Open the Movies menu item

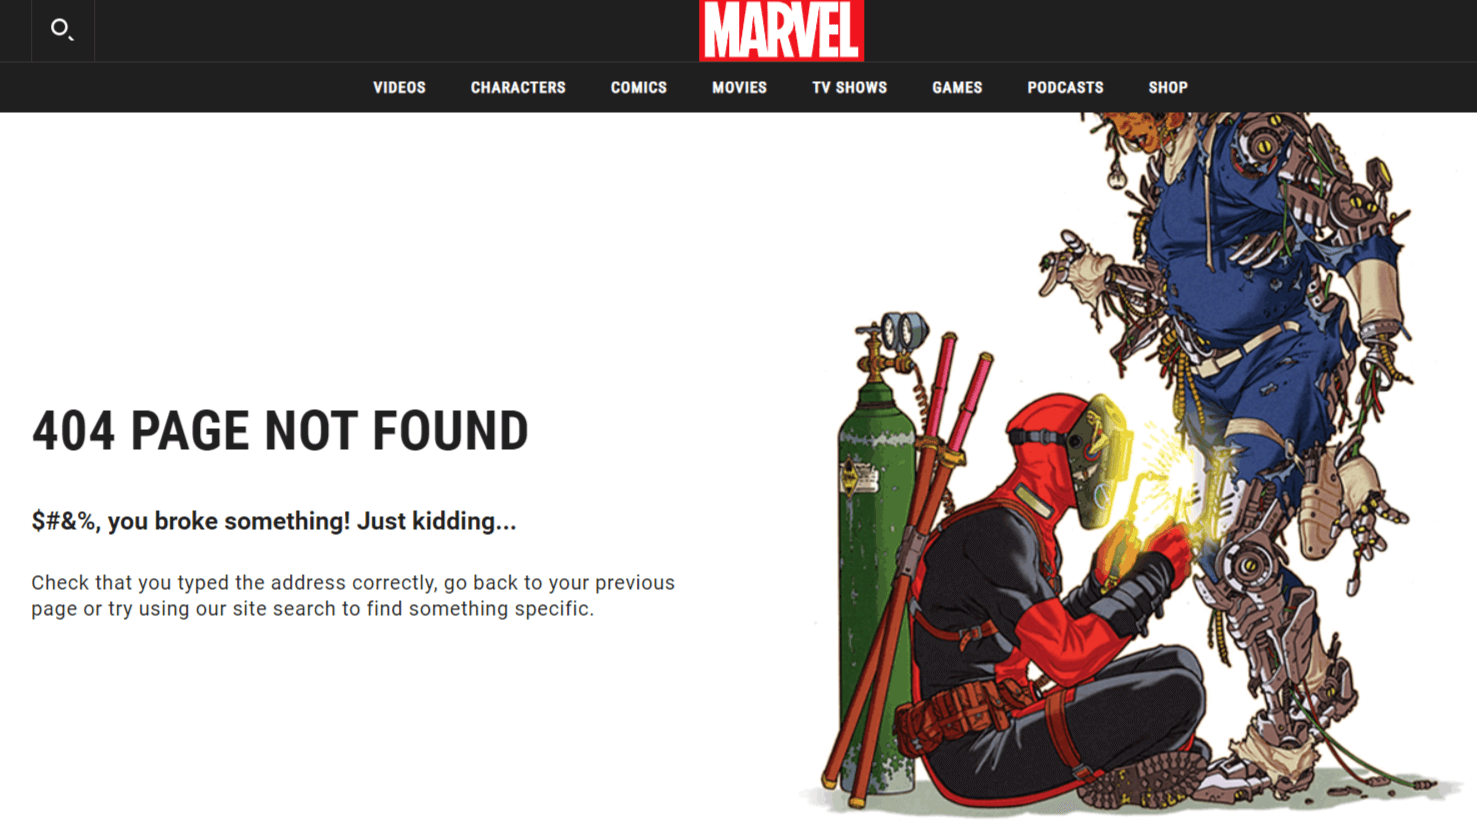pos(739,88)
